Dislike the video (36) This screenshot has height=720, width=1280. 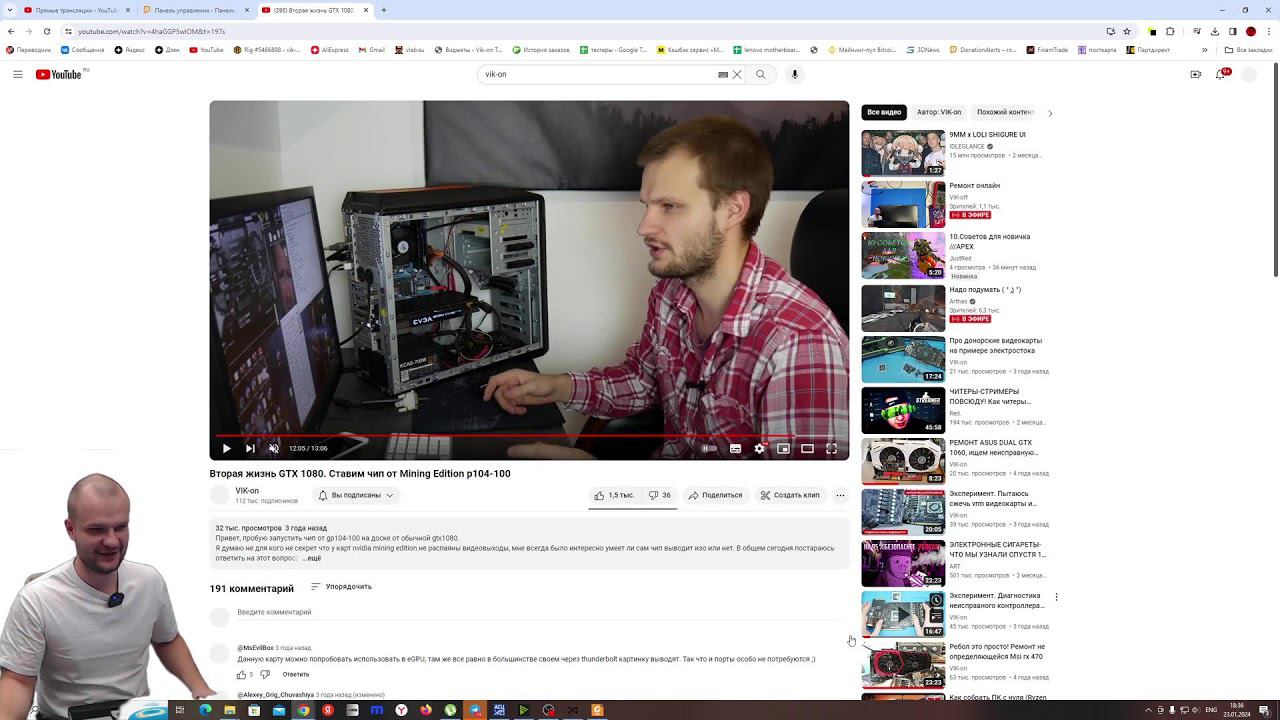(x=660, y=495)
